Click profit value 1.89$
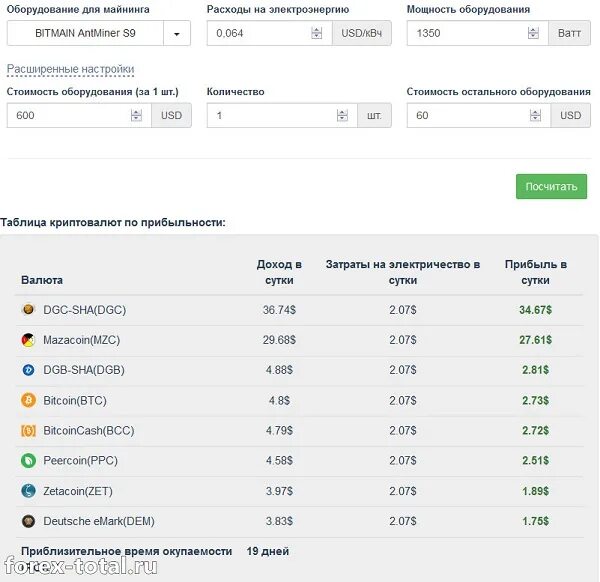The width and height of the screenshot is (600, 582). pyautogui.click(x=536, y=491)
